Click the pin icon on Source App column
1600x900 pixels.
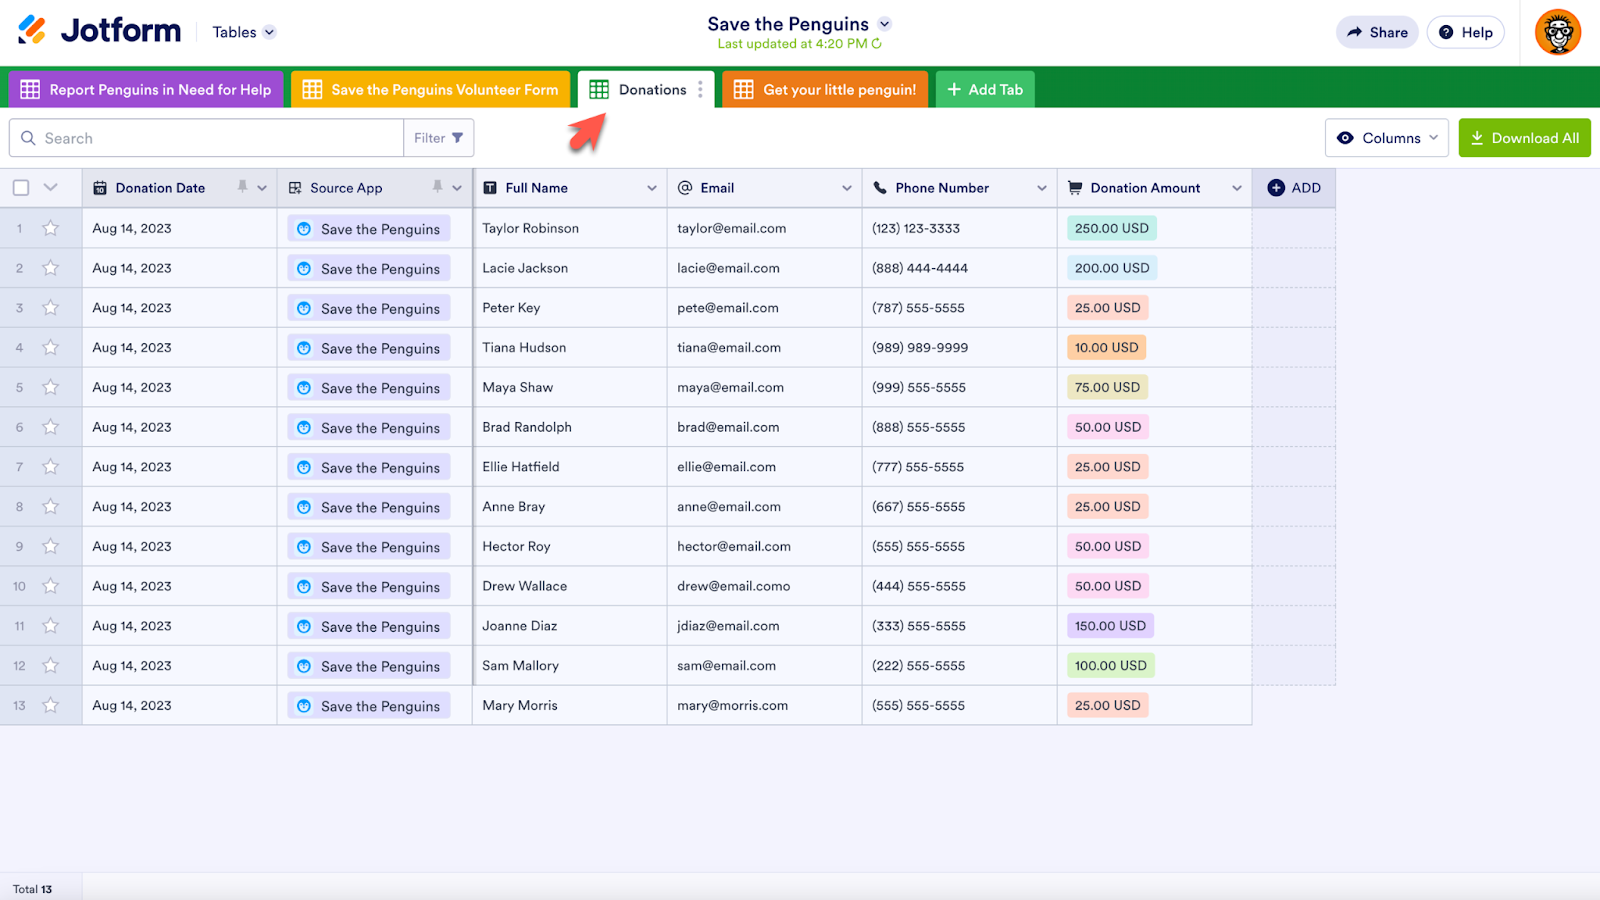(437, 187)
